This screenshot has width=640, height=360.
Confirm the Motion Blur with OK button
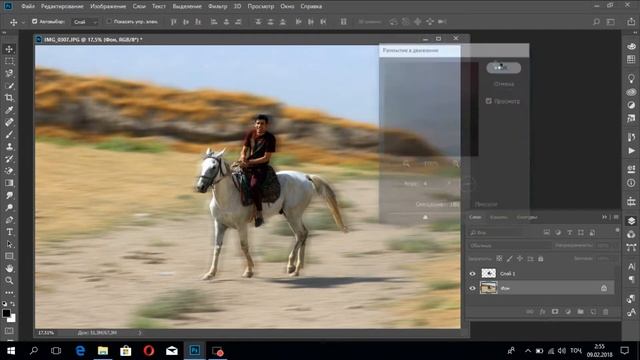[503, 68]
